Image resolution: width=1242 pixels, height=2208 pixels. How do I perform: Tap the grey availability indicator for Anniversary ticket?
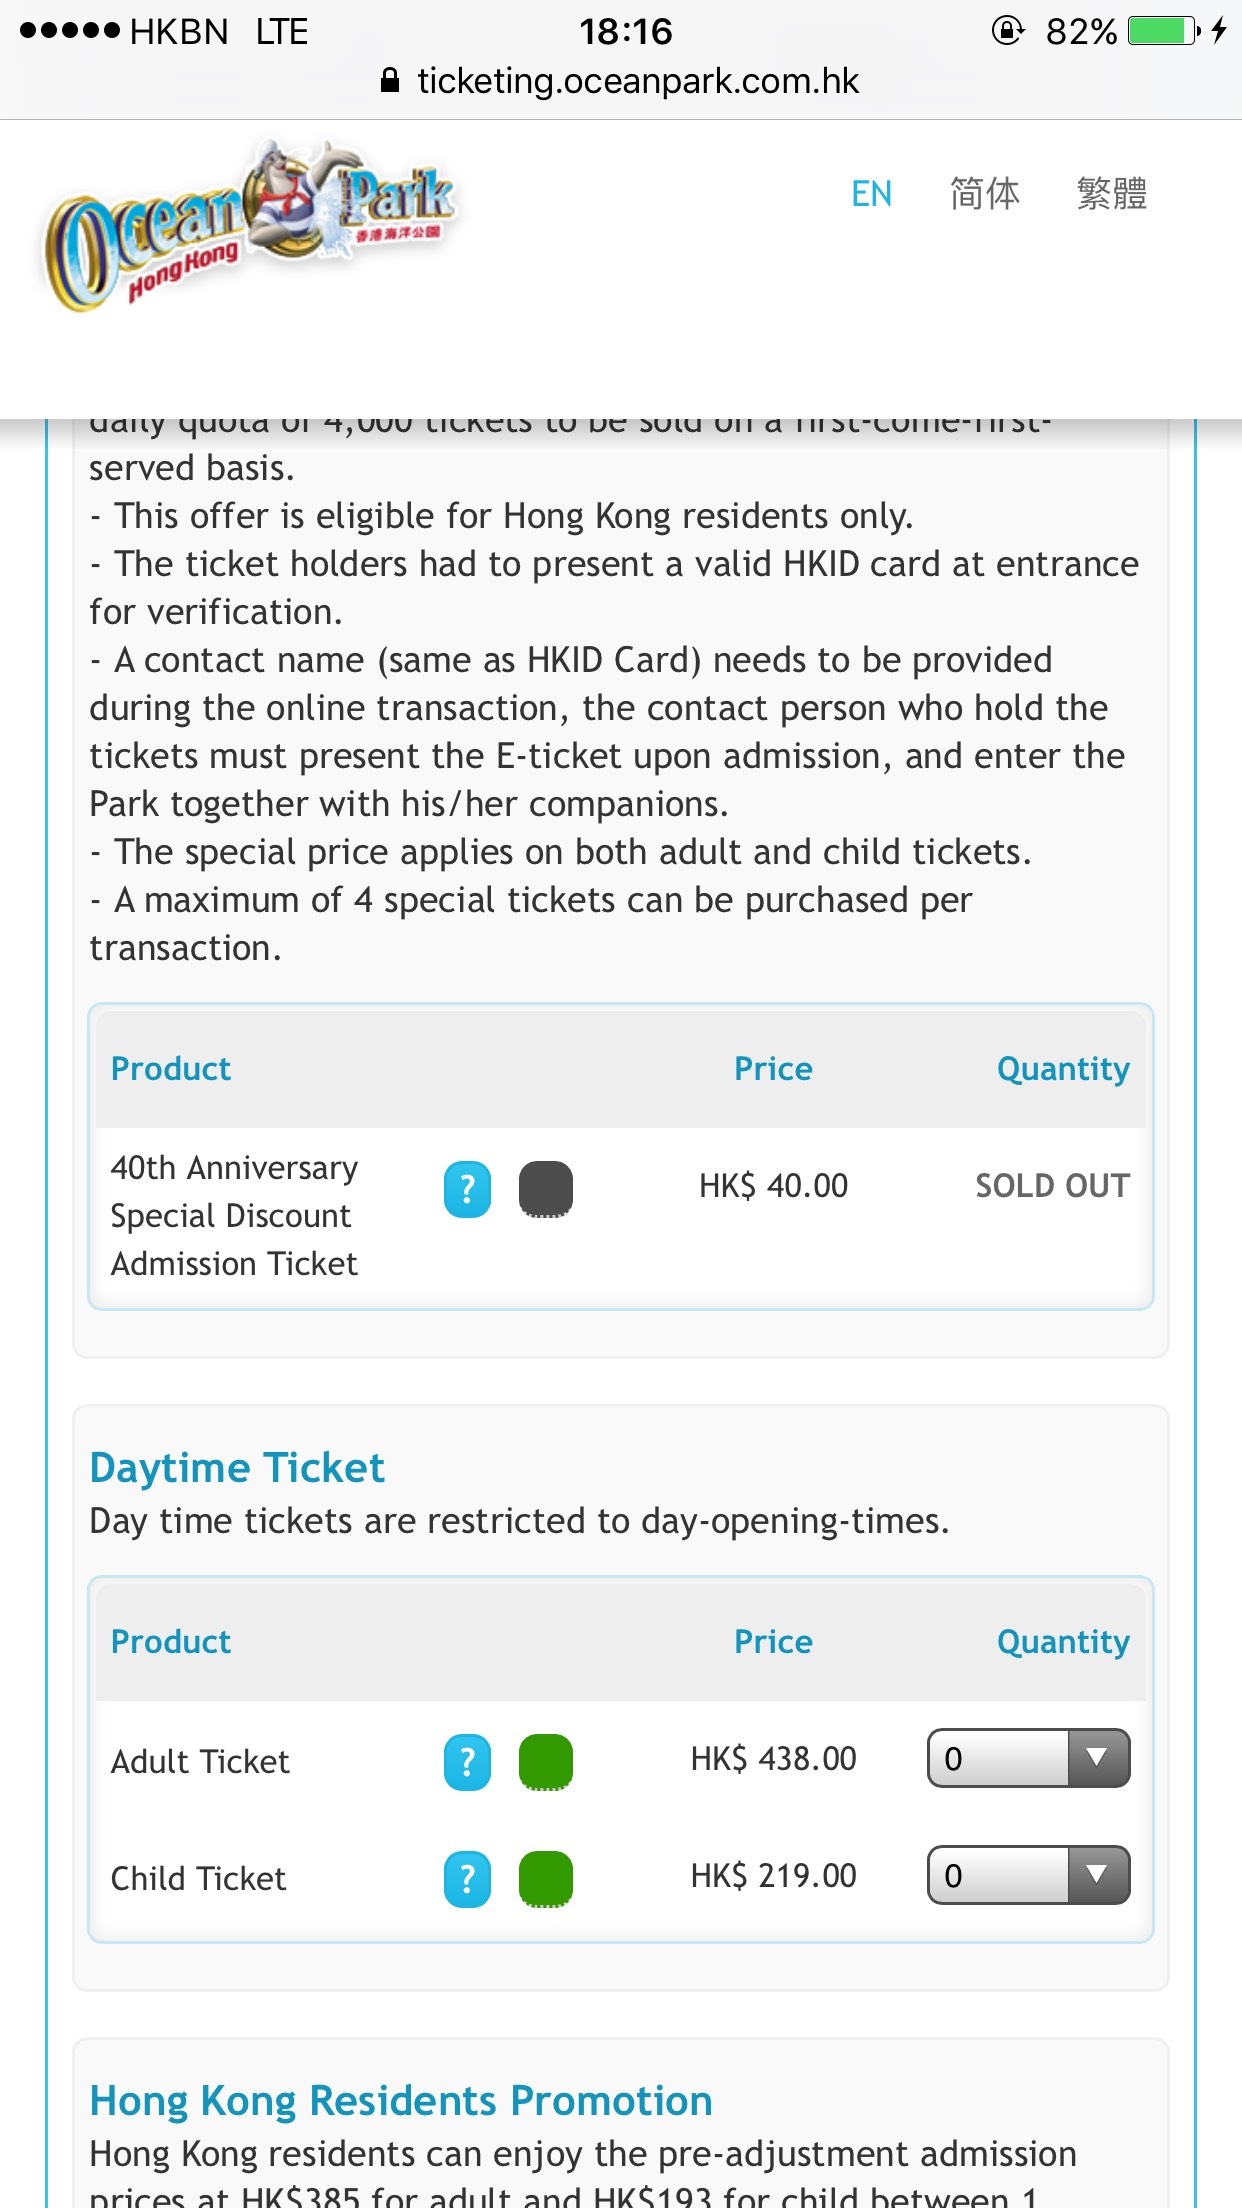tap(546, 1189)
